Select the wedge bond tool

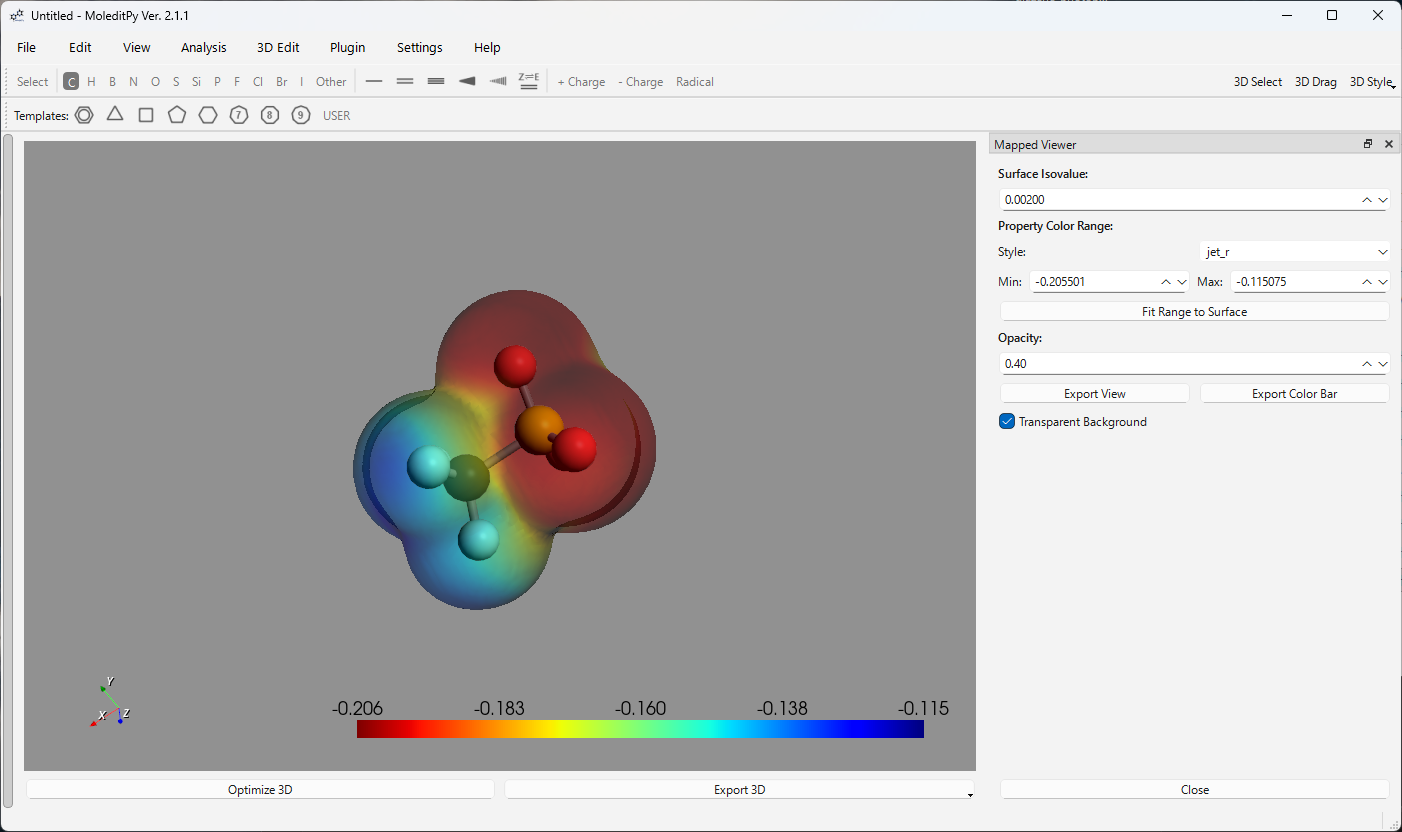point(467,81)
